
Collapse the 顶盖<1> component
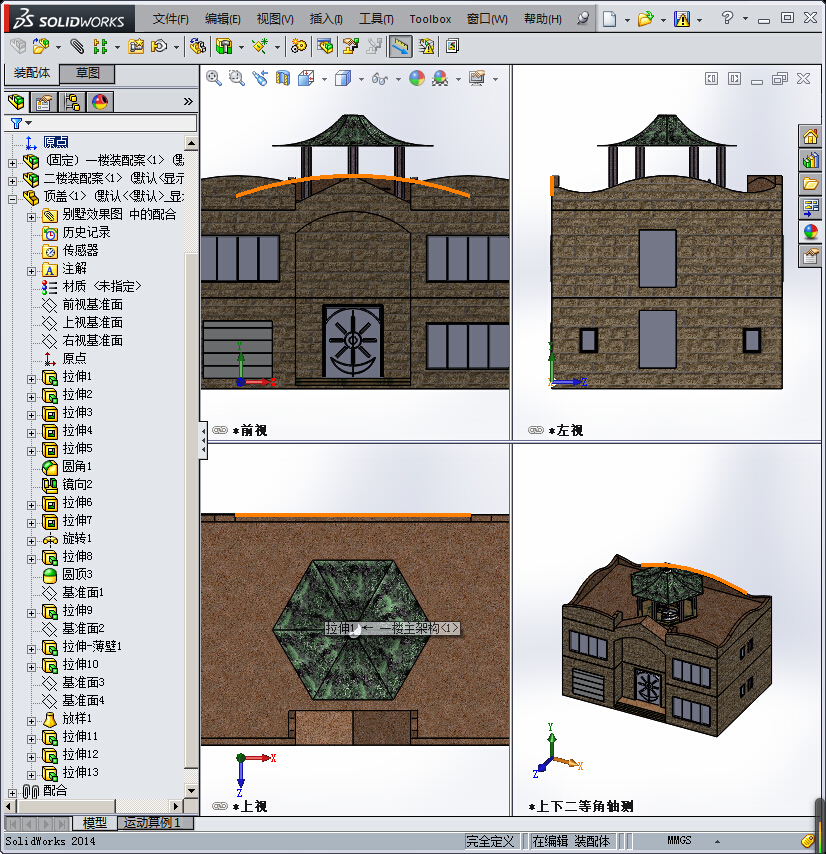pyautogui.click(x=13, y=199)
